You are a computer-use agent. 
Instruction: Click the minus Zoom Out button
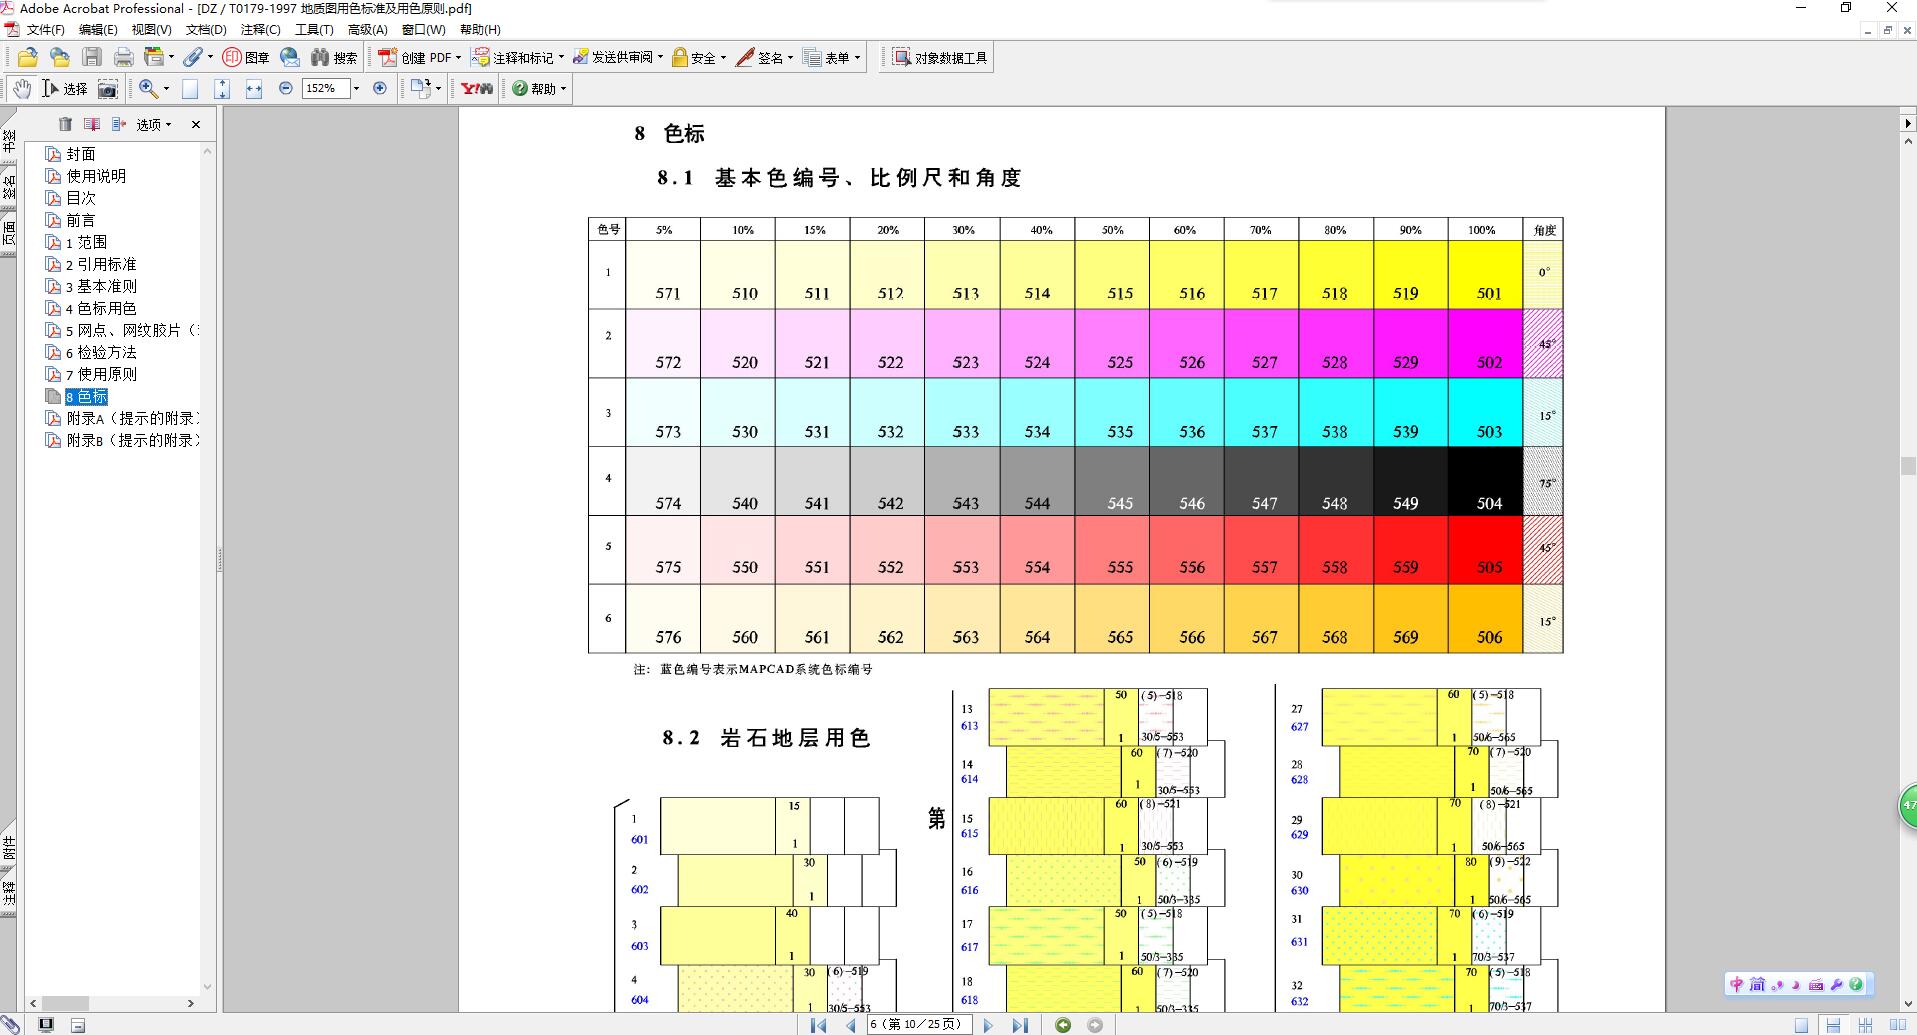[286, 88]
